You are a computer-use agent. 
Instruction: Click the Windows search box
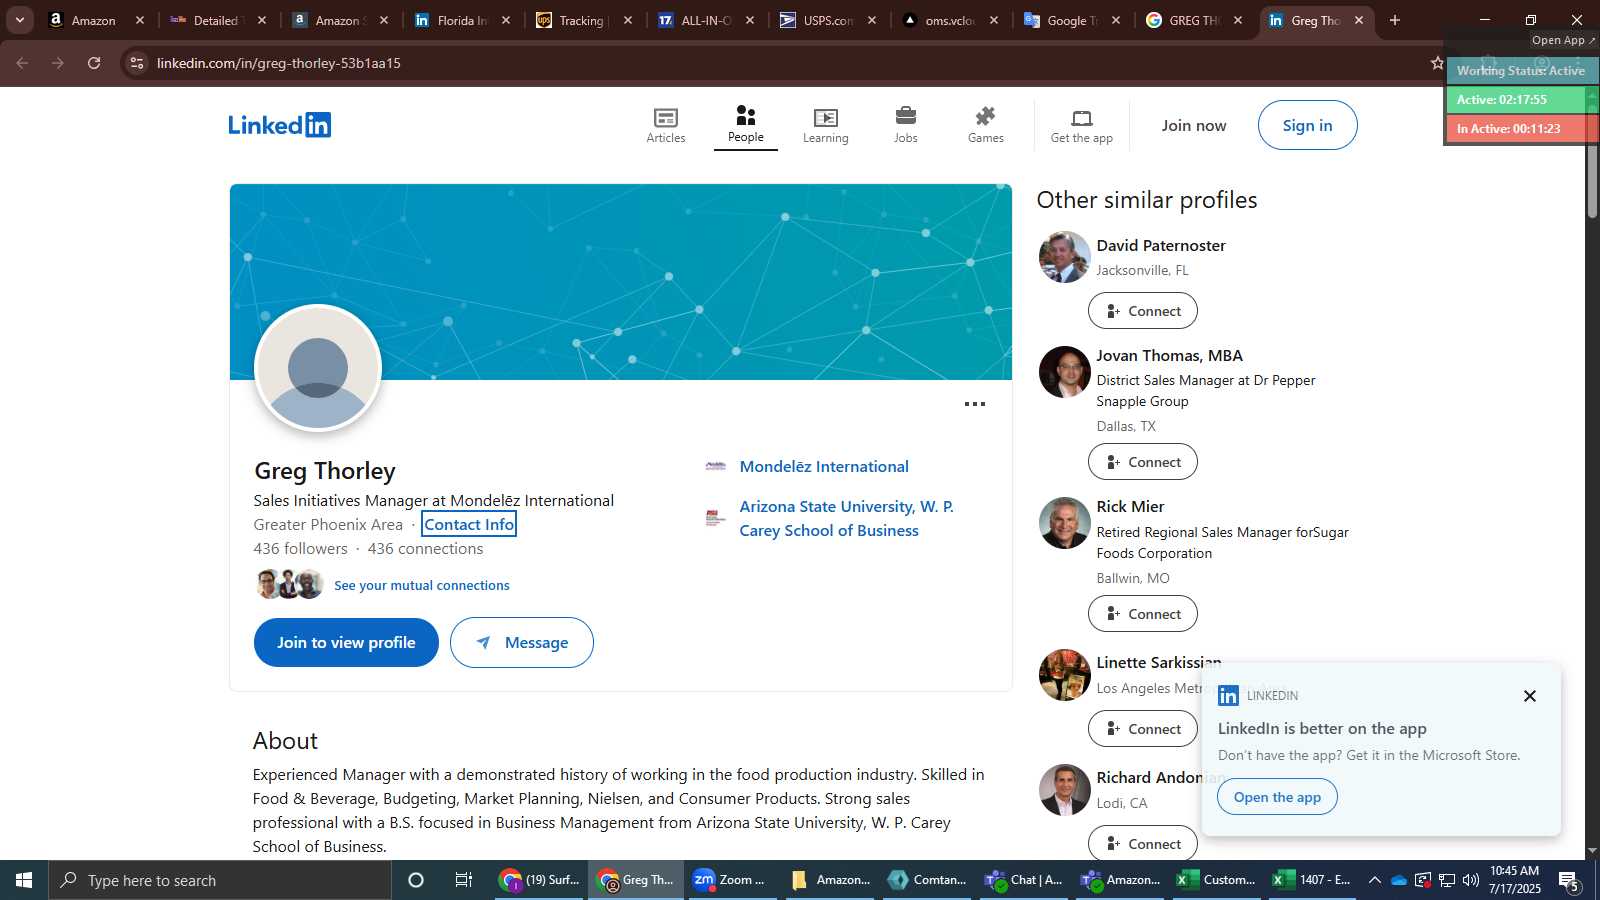point(220,880)
